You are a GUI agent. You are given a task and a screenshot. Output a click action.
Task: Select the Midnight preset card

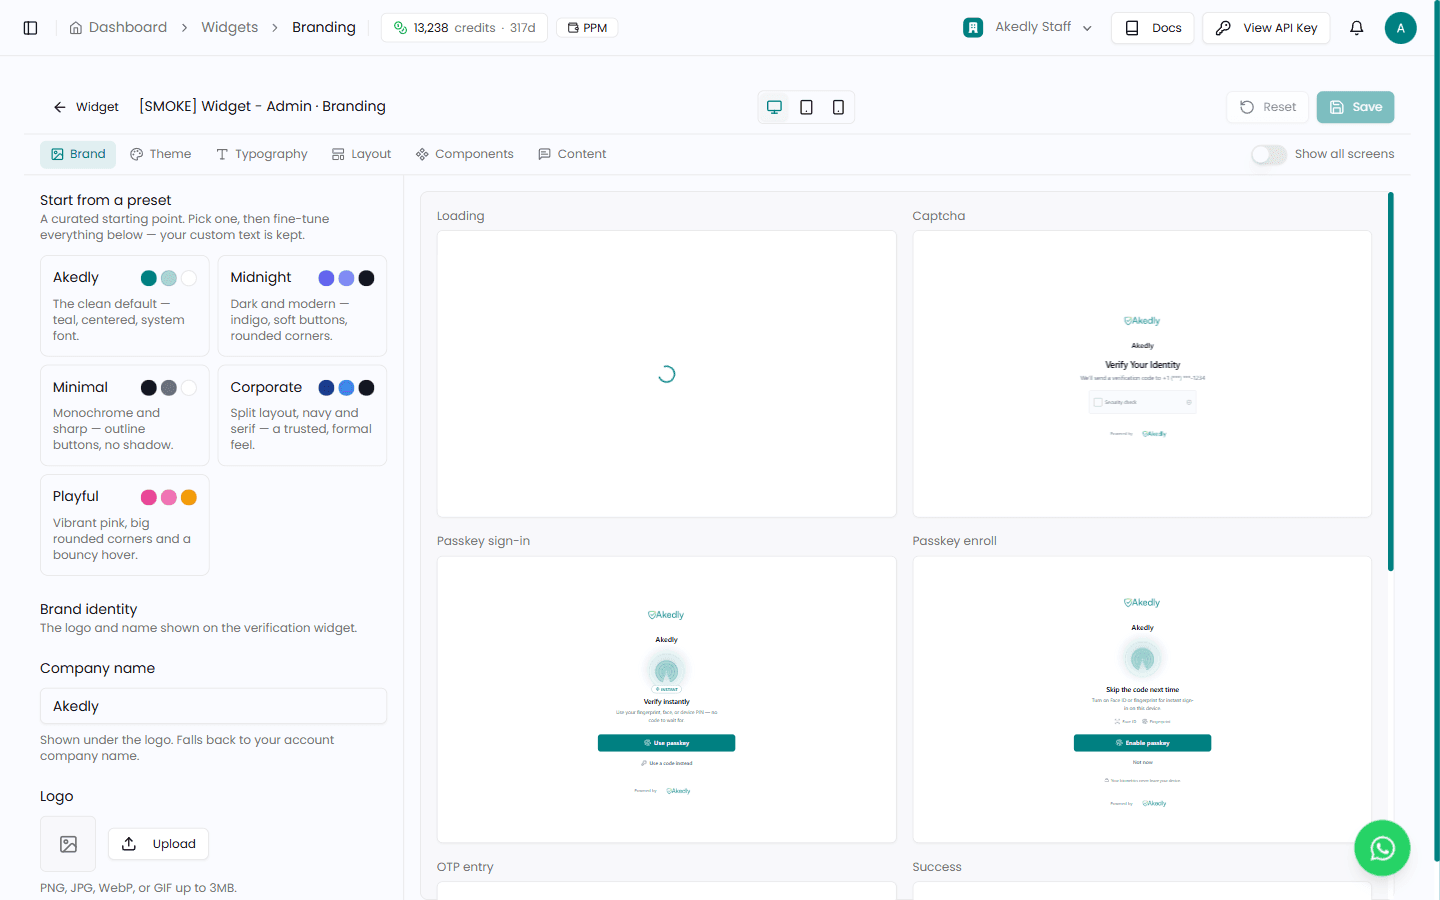(x=302, y=306)
